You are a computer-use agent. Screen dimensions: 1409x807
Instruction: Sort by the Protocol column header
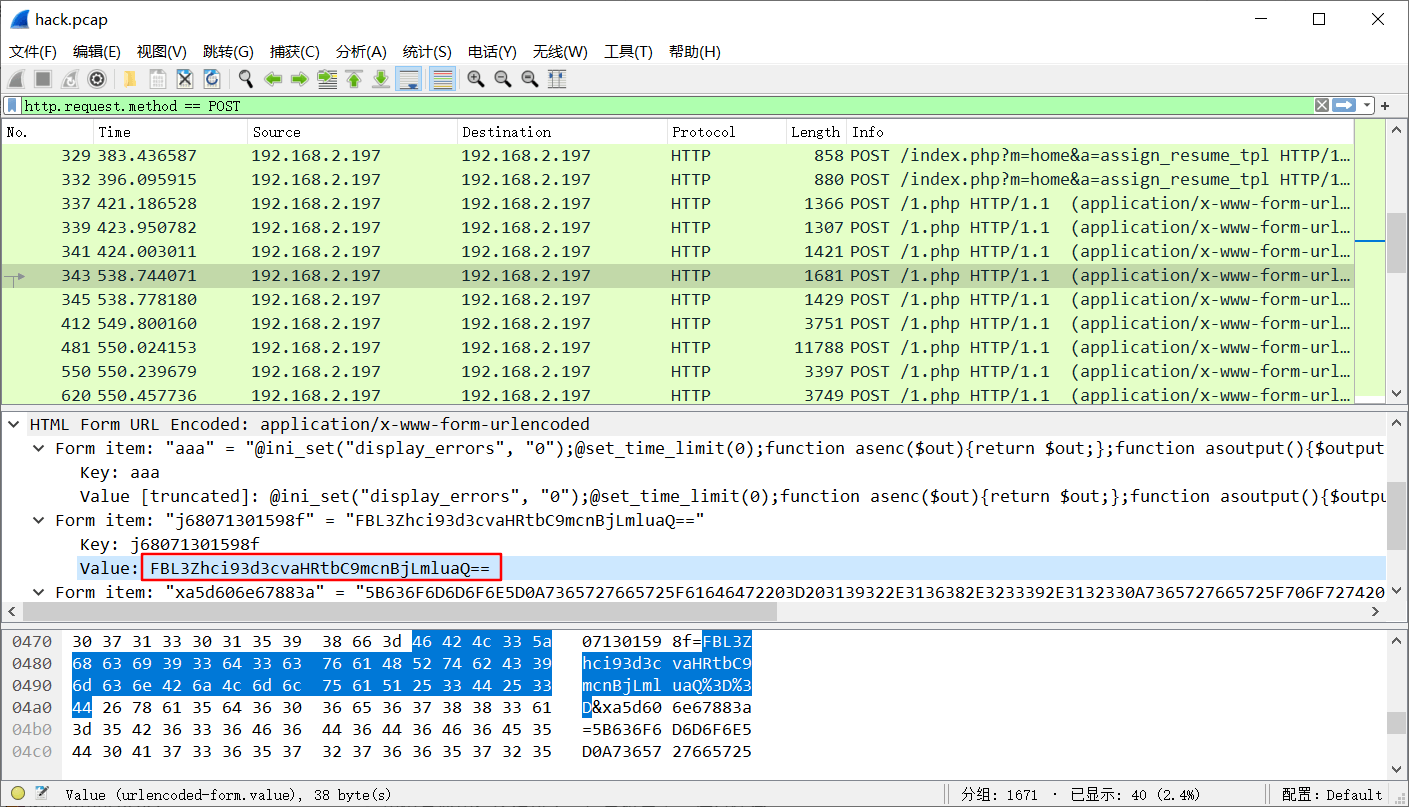pyautogui.click(x=727, y=132)
